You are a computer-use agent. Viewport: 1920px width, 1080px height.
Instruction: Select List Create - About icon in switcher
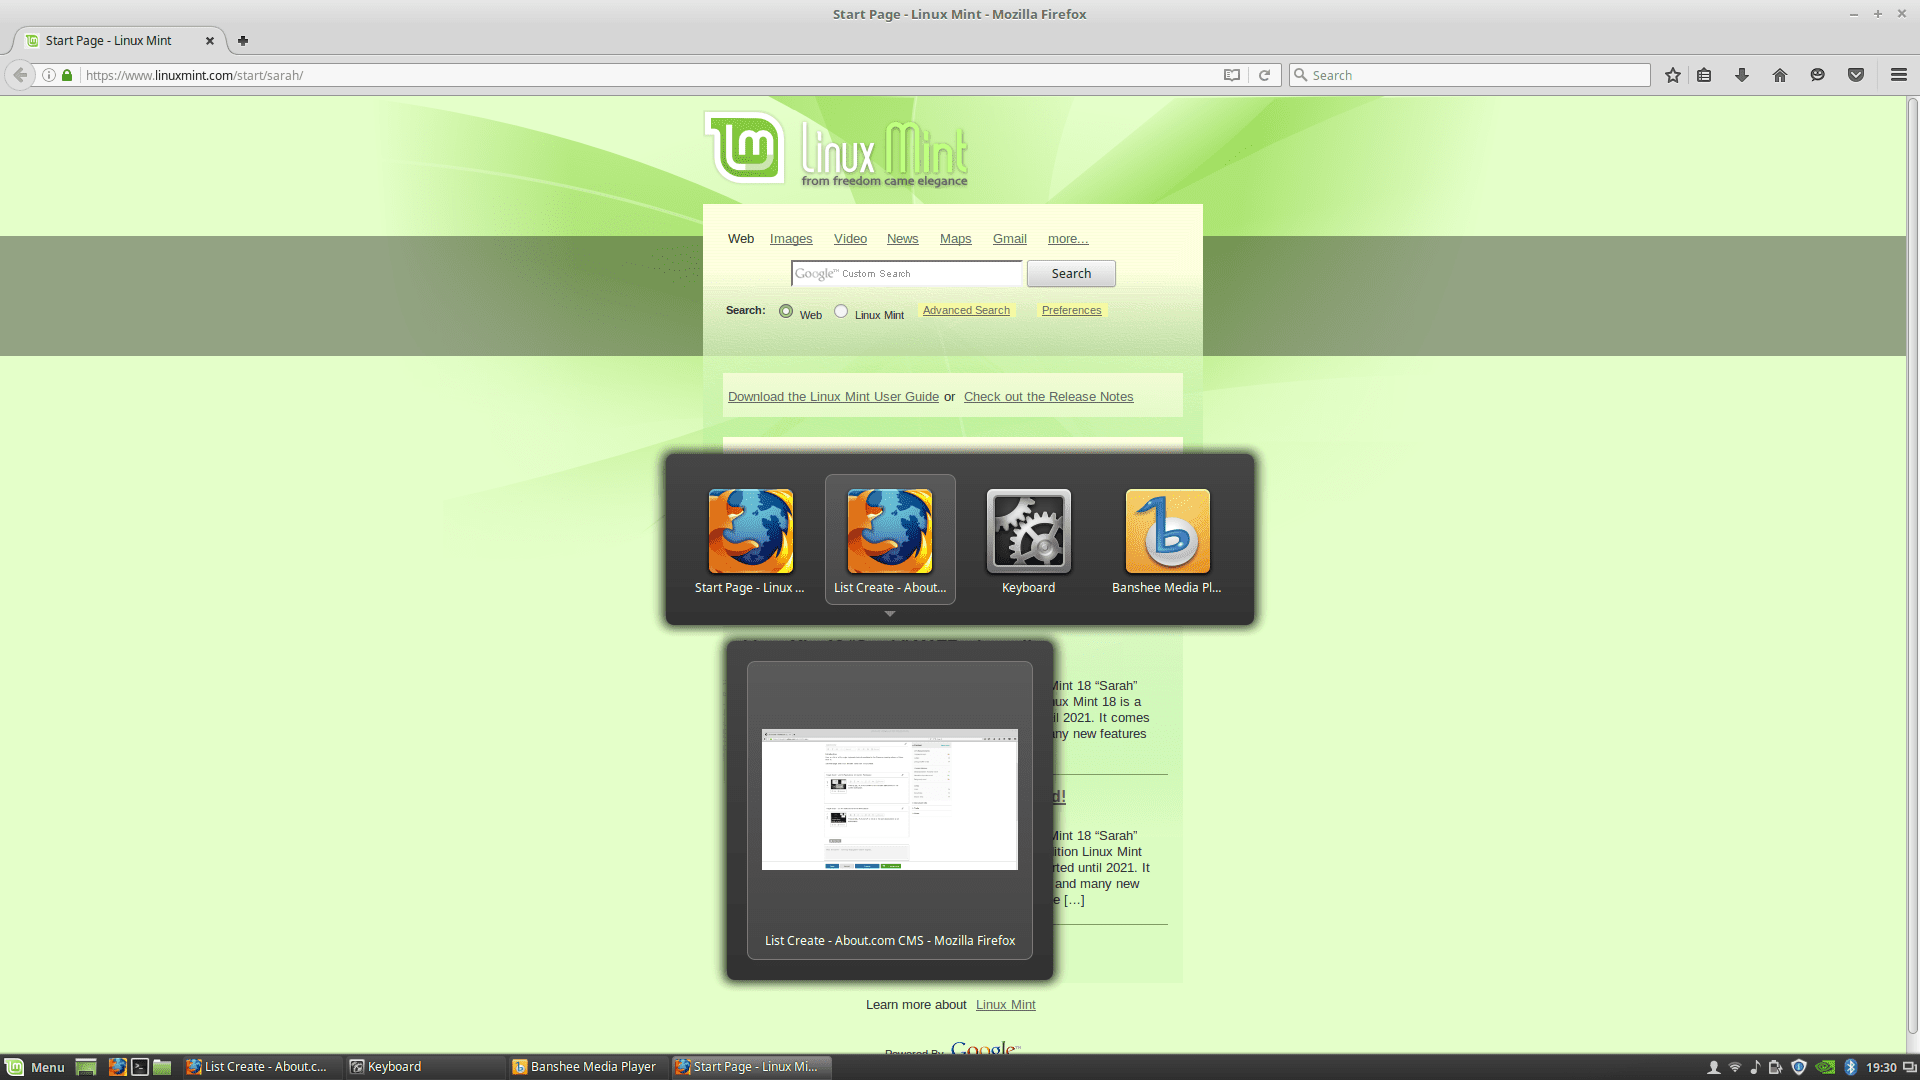[890, 531]
